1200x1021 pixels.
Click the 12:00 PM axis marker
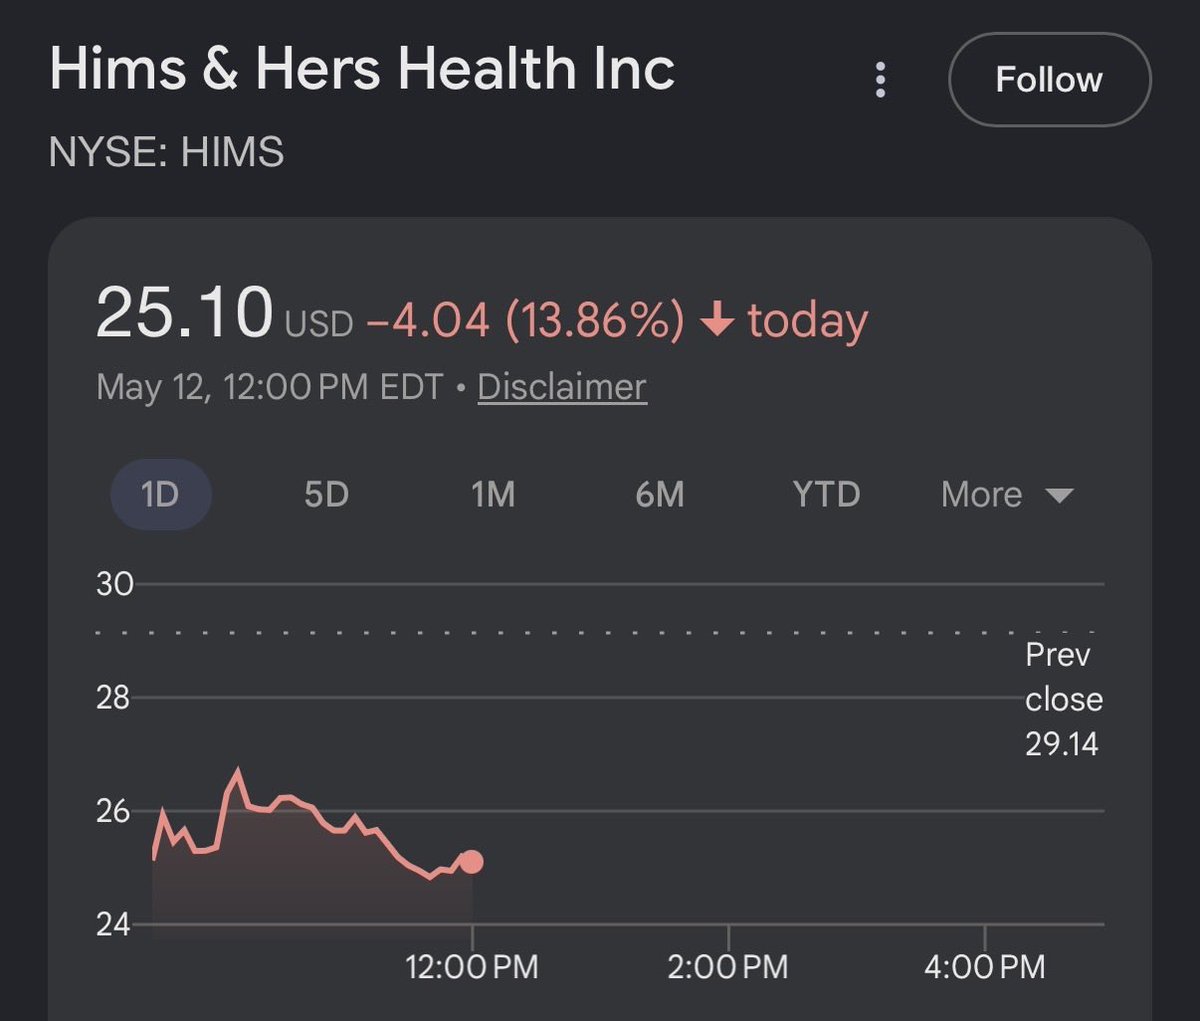tap(472, 967)
